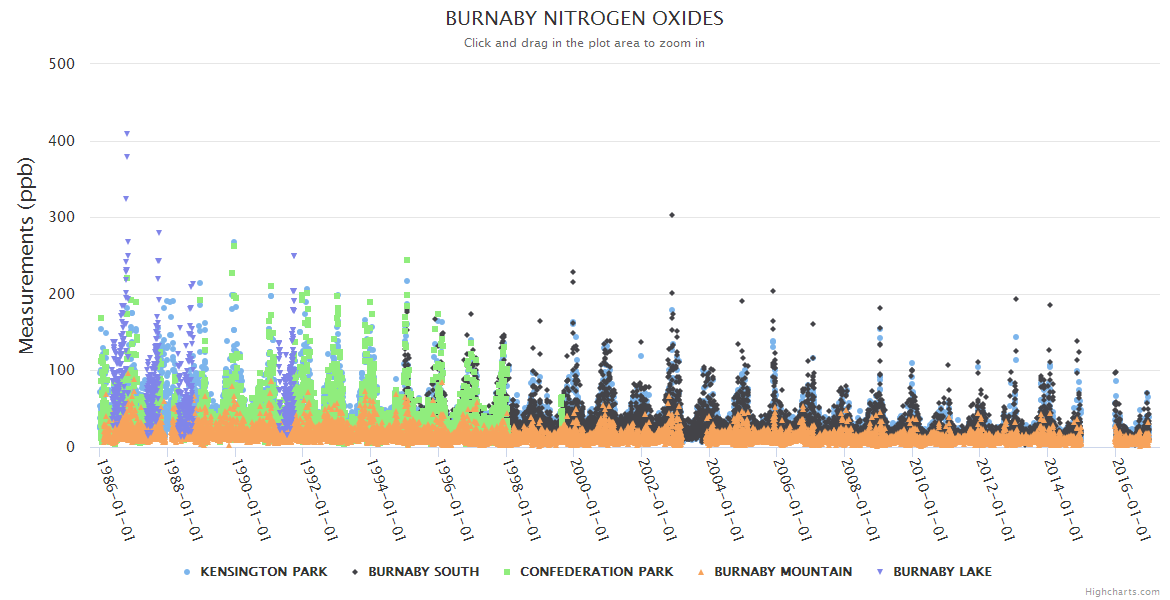Click the zoom instruction subtitle text
Image resolution: width=1170 pixels, height=600 pixels.
click(584, 43)
